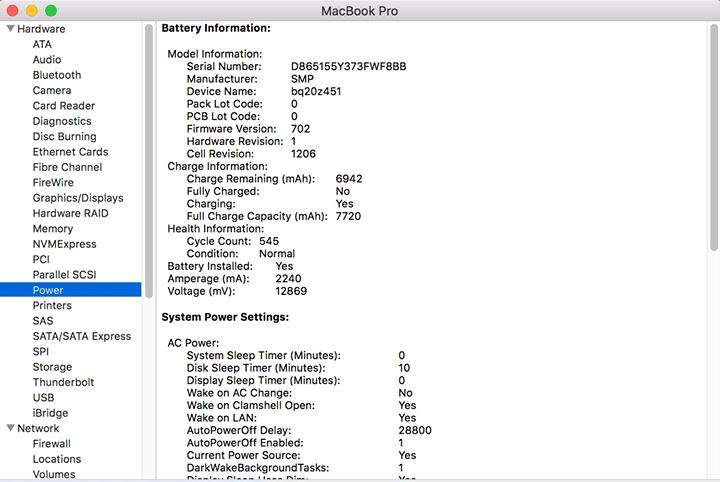Screen dimensions: 720x482
Task: Click the Health Information label
Action: click(215, 229)
